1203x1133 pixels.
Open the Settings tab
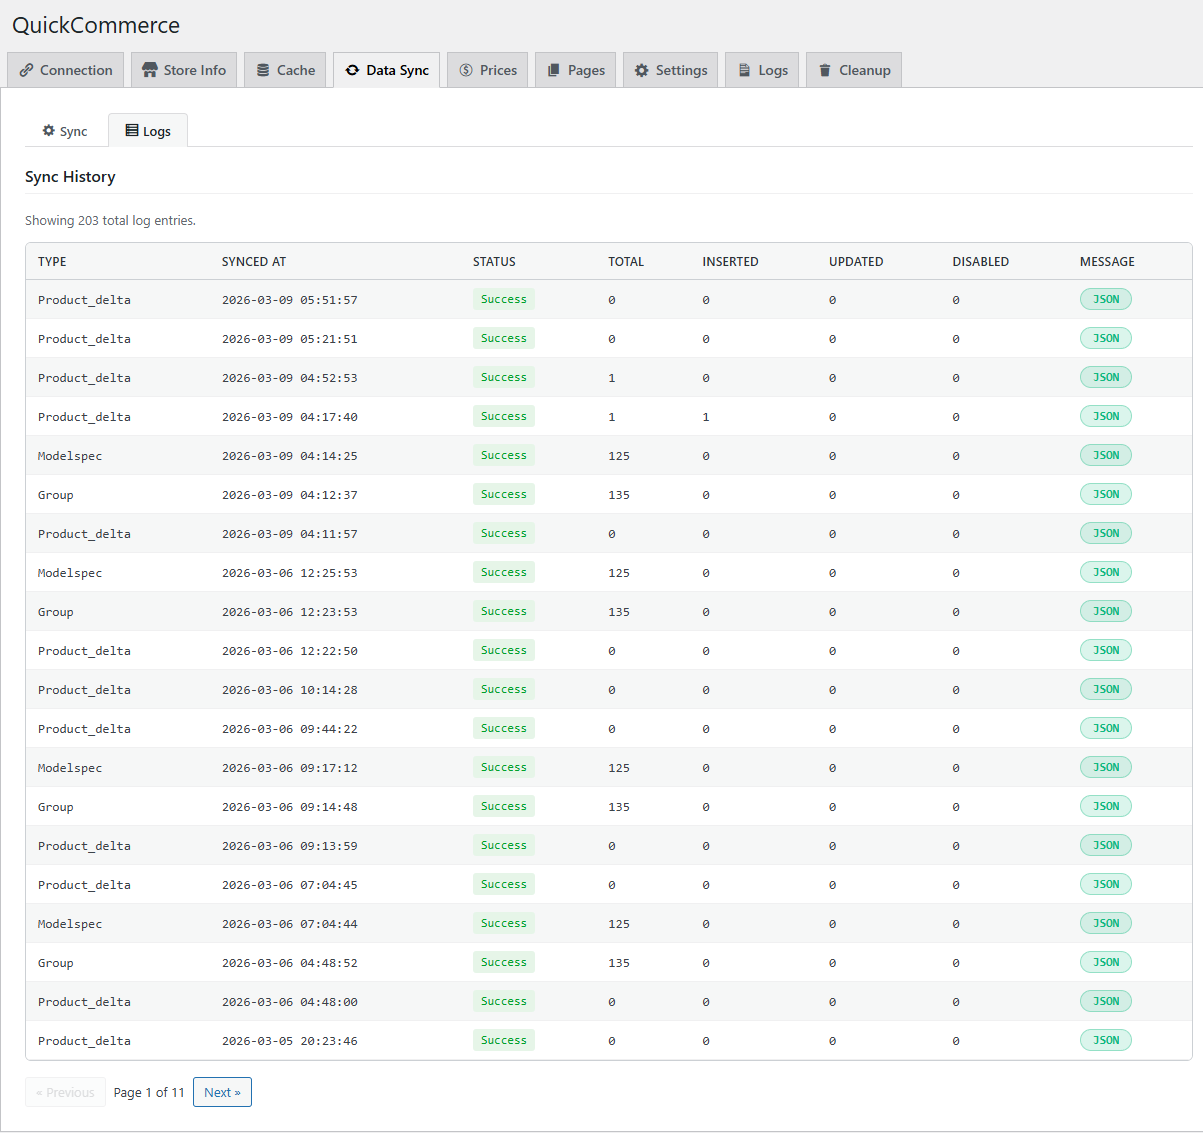[670, 70]
